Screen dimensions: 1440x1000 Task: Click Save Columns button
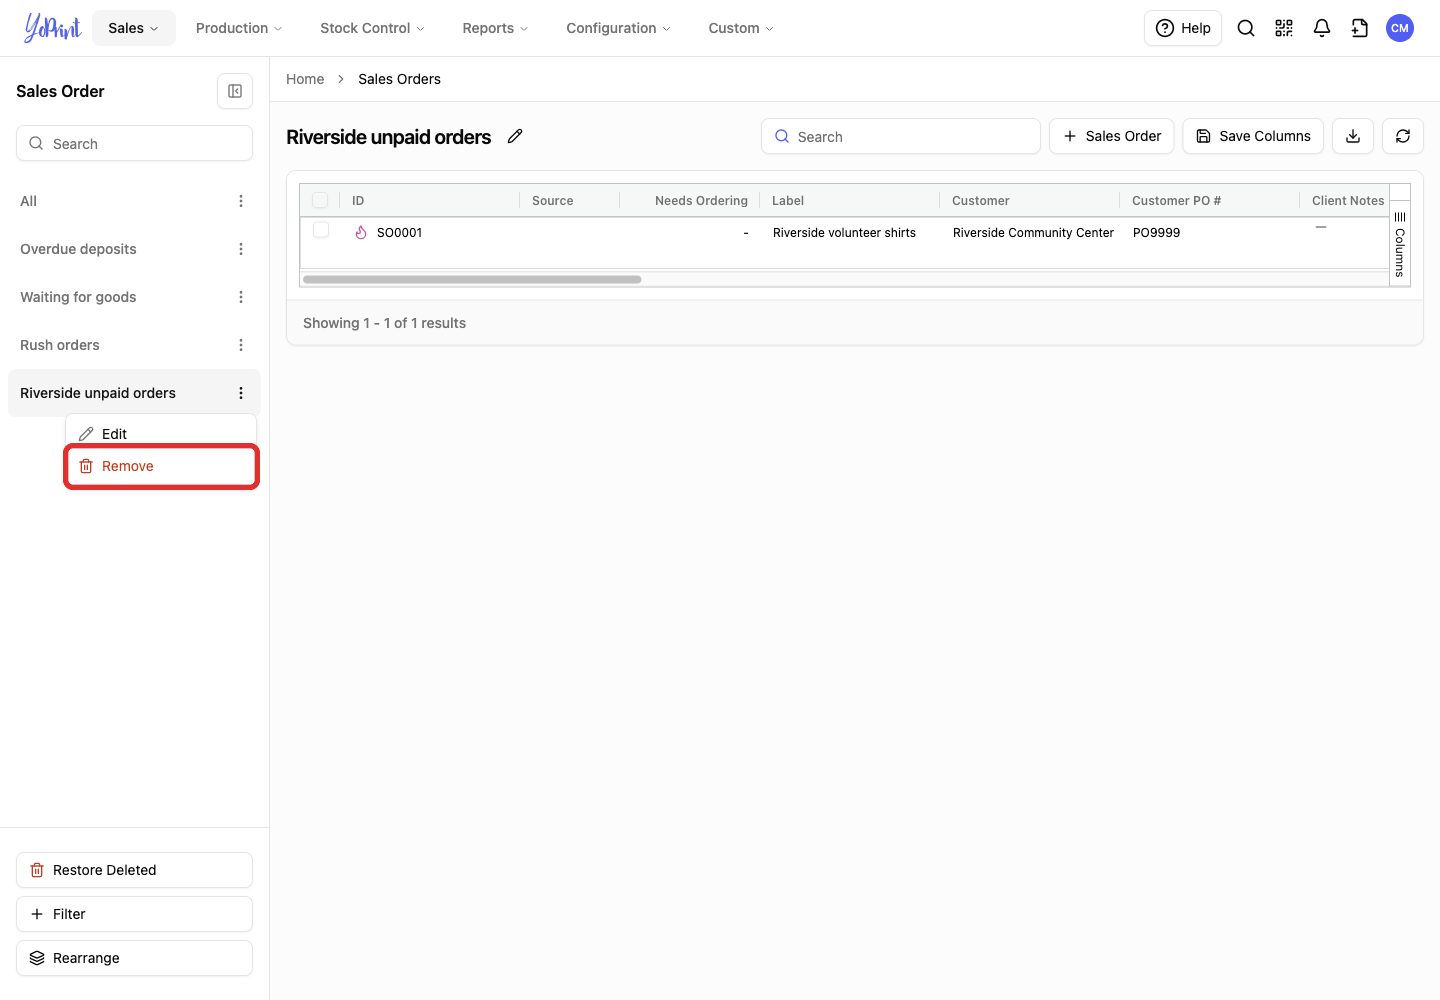(1253, 136)
